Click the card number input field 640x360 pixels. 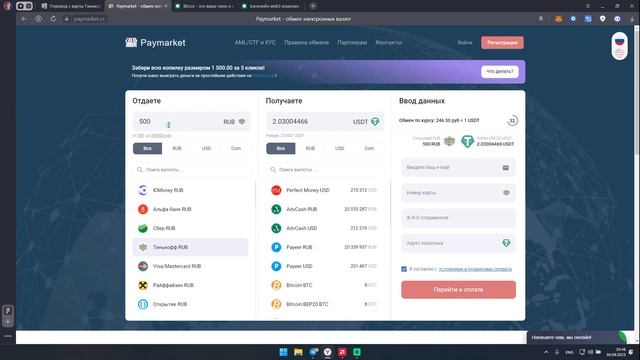(458, 193)
